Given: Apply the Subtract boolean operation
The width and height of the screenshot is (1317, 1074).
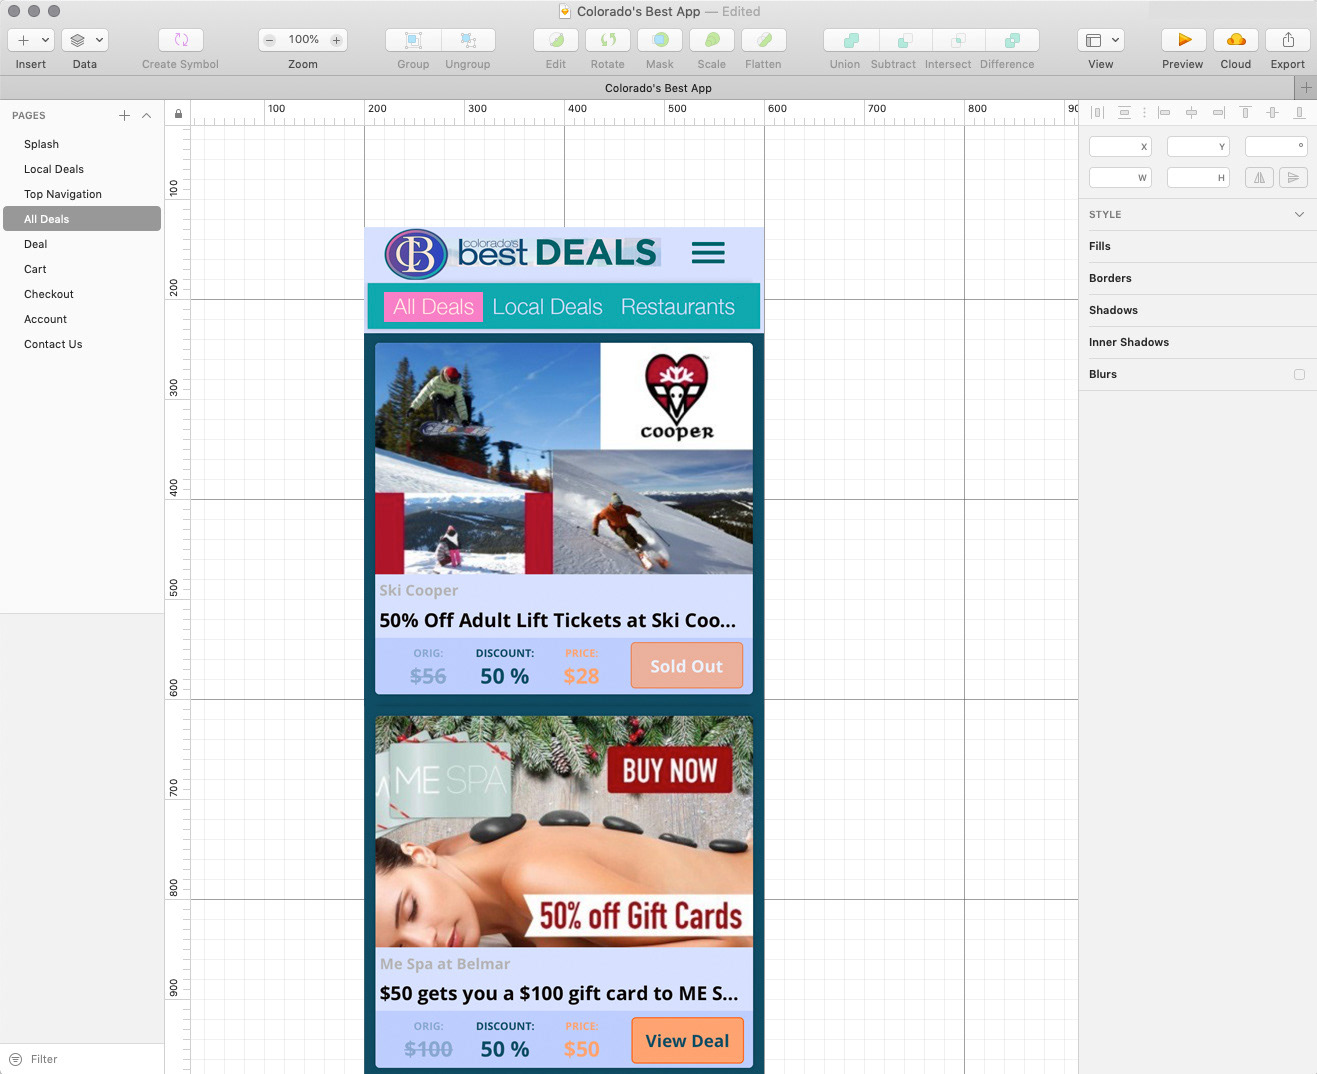Looking at the screenshot, I should [x=905, y=40].
